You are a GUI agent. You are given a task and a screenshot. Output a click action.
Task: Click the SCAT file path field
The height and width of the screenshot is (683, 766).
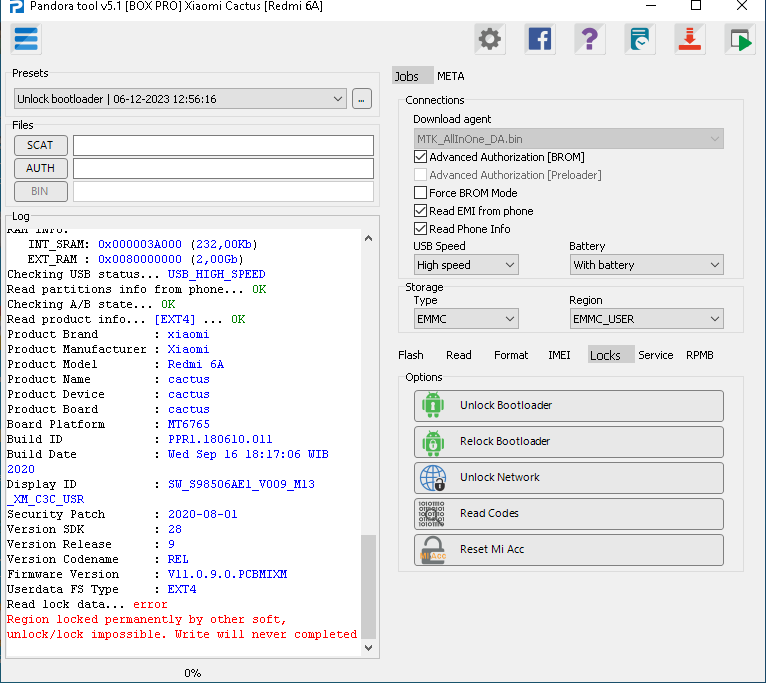click(223, 146)
